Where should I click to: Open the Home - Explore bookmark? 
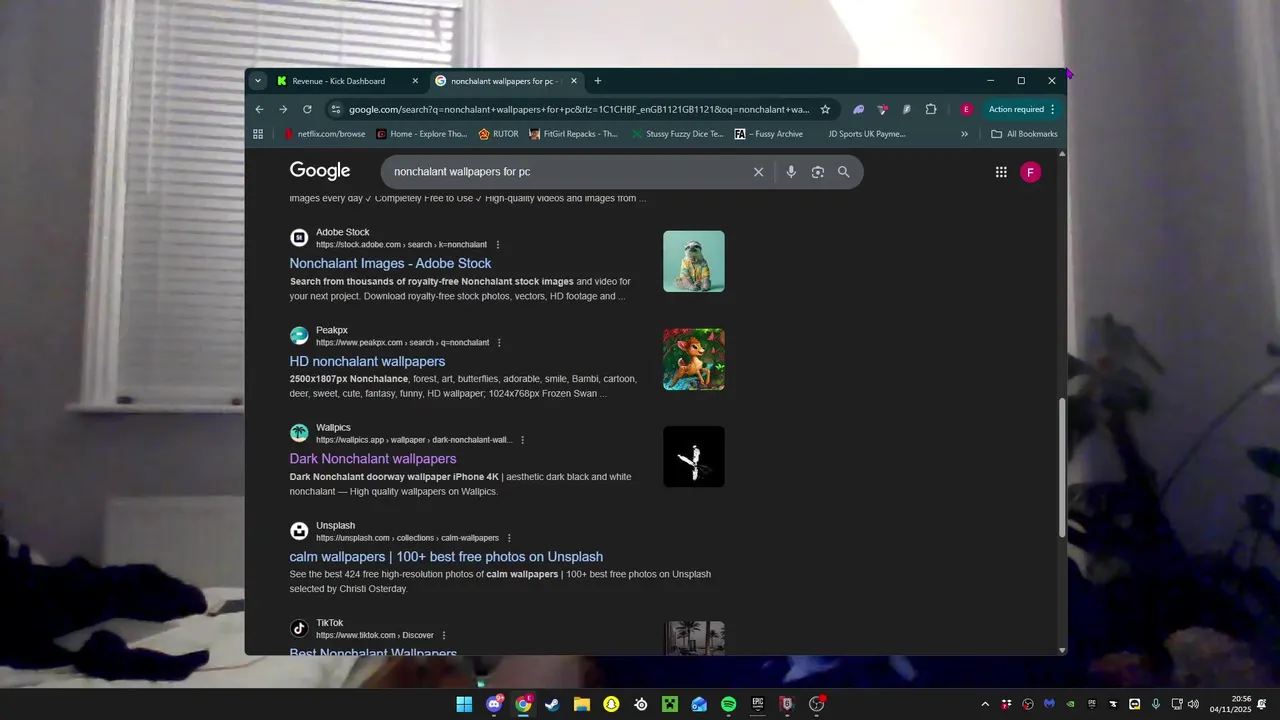point(422,133)
